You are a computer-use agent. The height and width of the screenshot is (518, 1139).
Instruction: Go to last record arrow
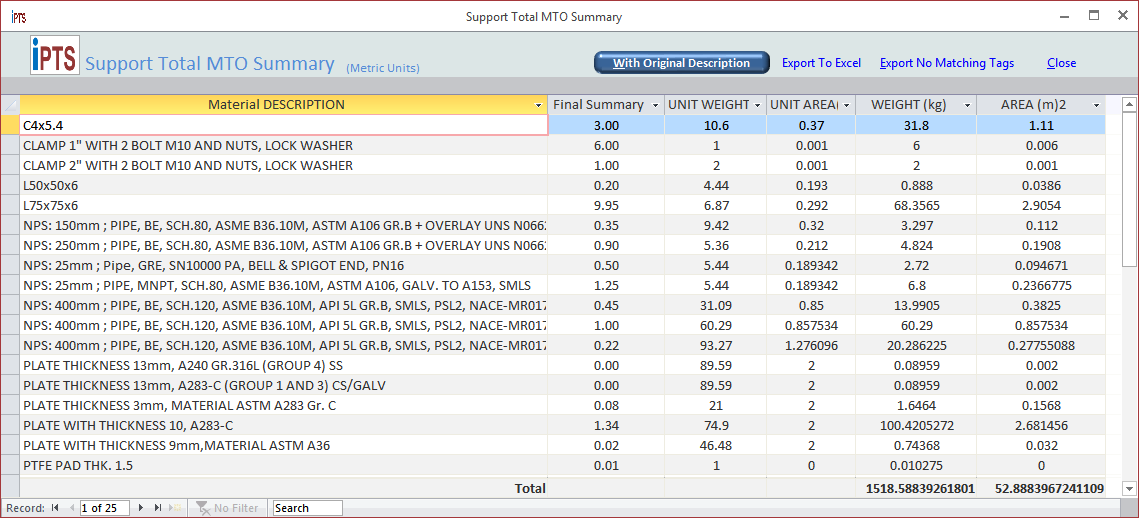(158, 508)
